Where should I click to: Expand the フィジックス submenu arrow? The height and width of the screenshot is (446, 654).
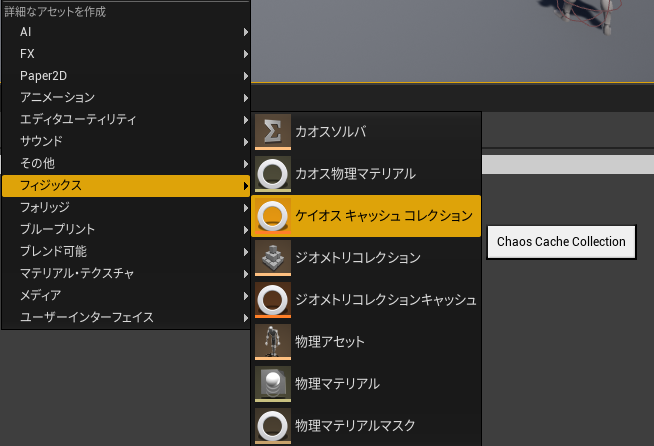click(246, 186)
